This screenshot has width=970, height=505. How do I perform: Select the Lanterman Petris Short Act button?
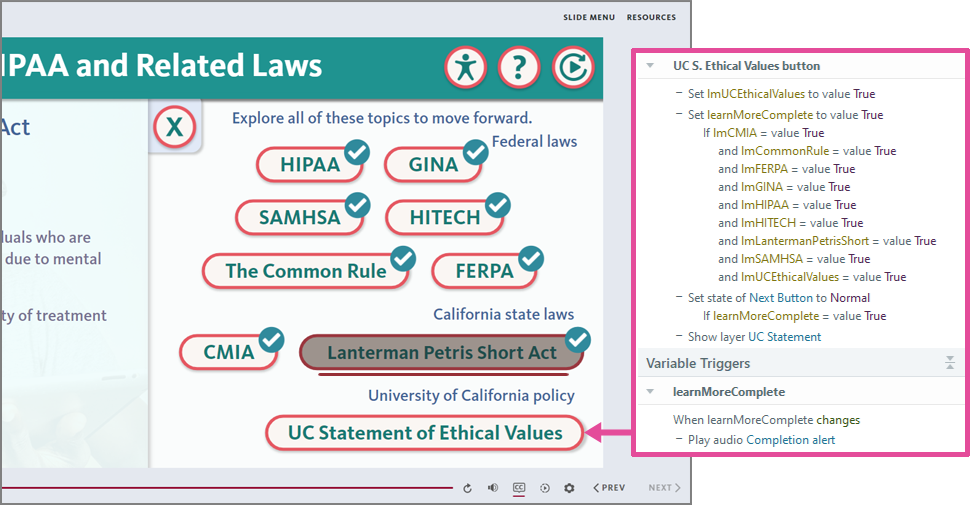(442, 353)
